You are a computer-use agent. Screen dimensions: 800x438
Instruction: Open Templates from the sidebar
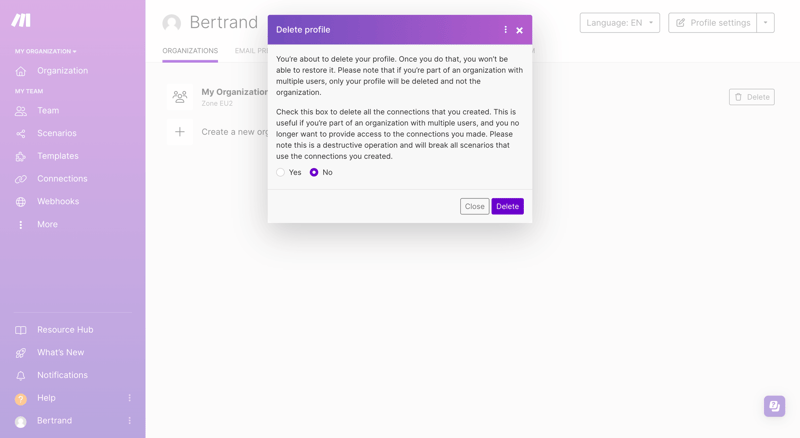[x=58, y=156]
